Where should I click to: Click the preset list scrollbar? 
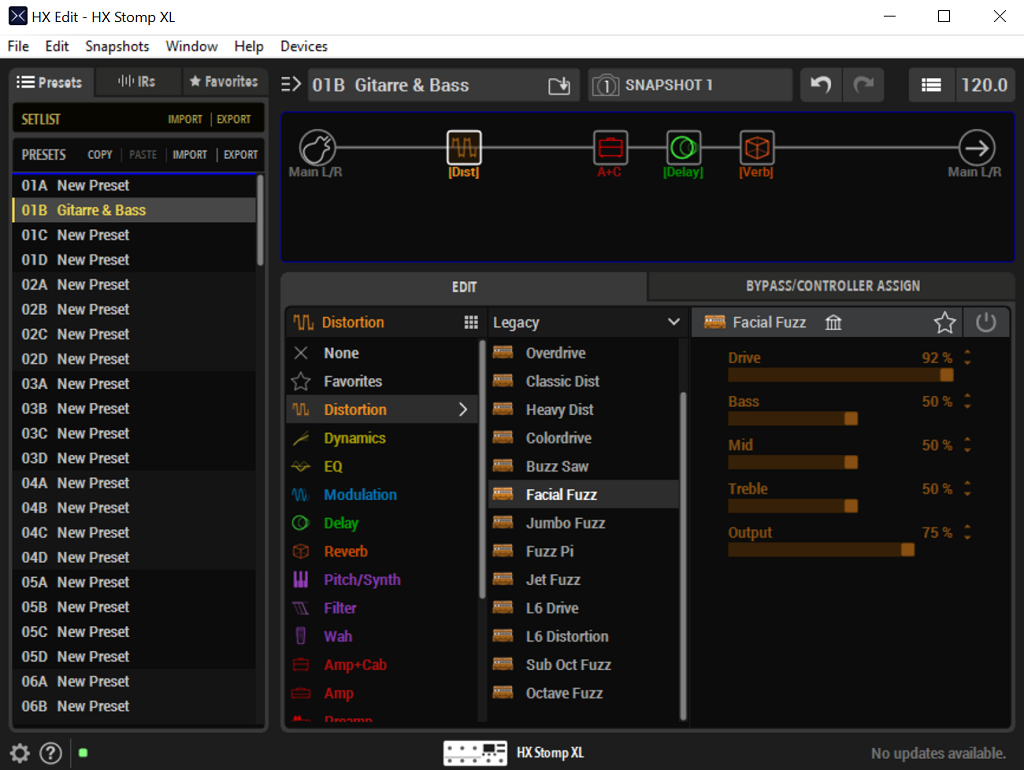tap(260, 220)
